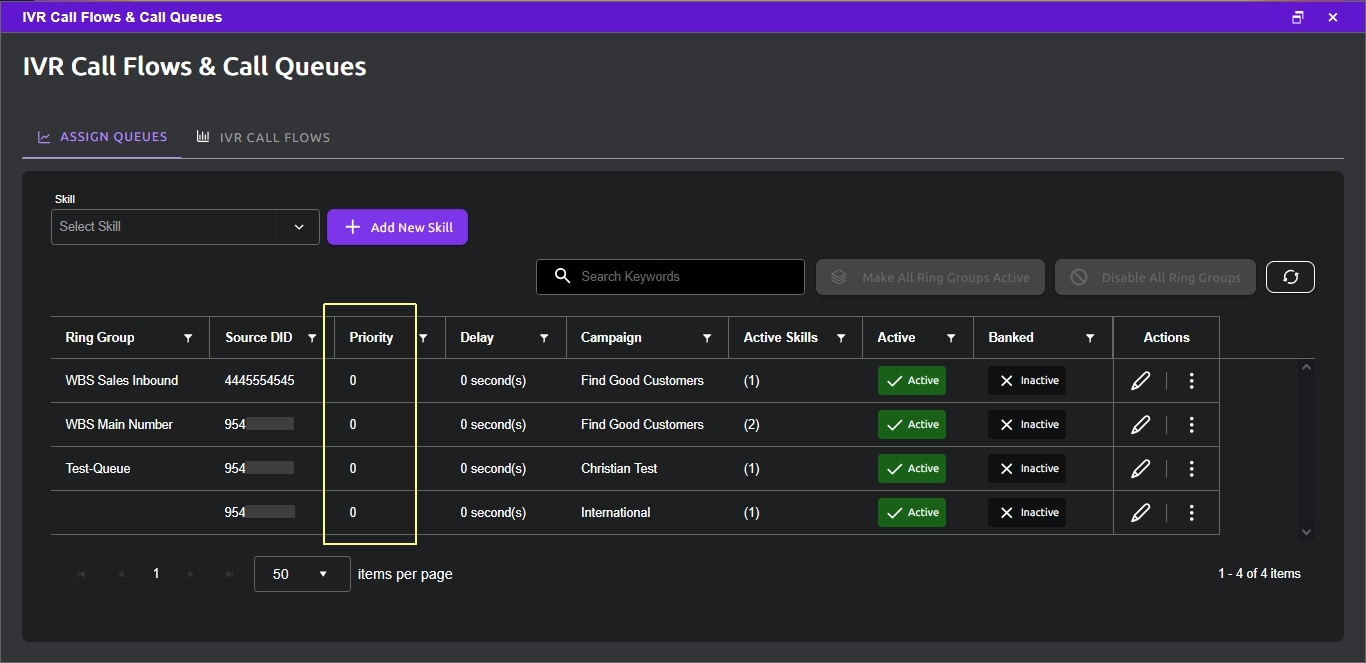Image resolution: width=1366 pixels, height=663 pixels.
Task: Edit the Test-Queue ring group
Action: [1140, 469]
